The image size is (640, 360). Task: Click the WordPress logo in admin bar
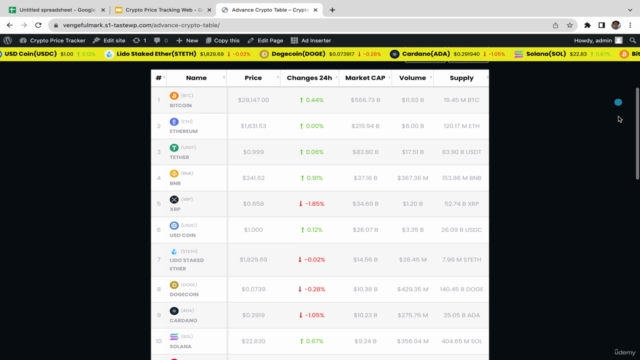point(8,40)
